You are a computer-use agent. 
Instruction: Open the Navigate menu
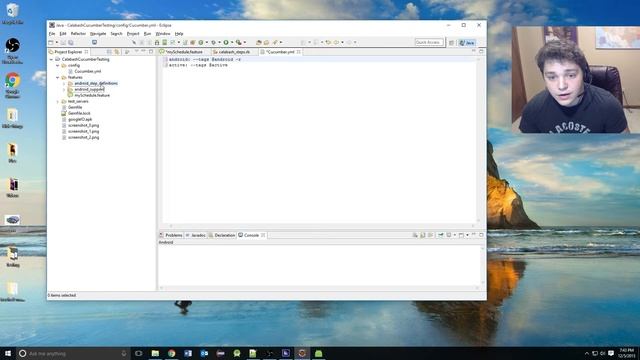[x=98, y=33]
